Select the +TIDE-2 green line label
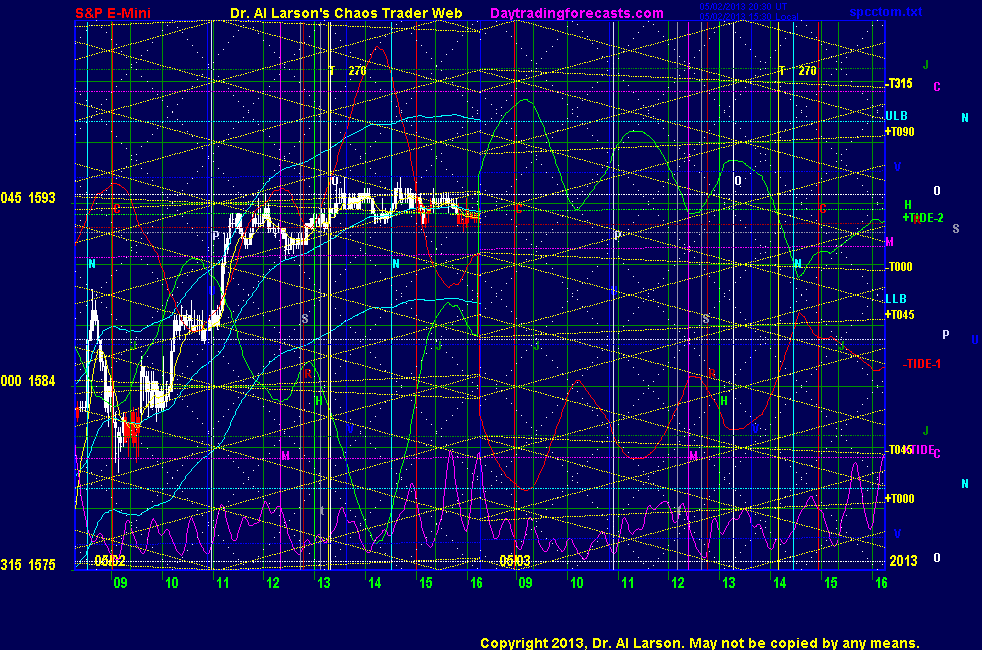The image size is (982, 650). (922, 217)
